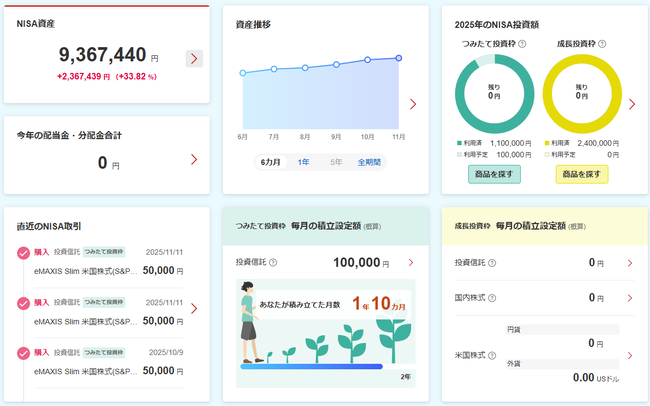Open 成長投資枠 投資信託 row arrow
Screen dimensions: 650x406
click(630, 263)
